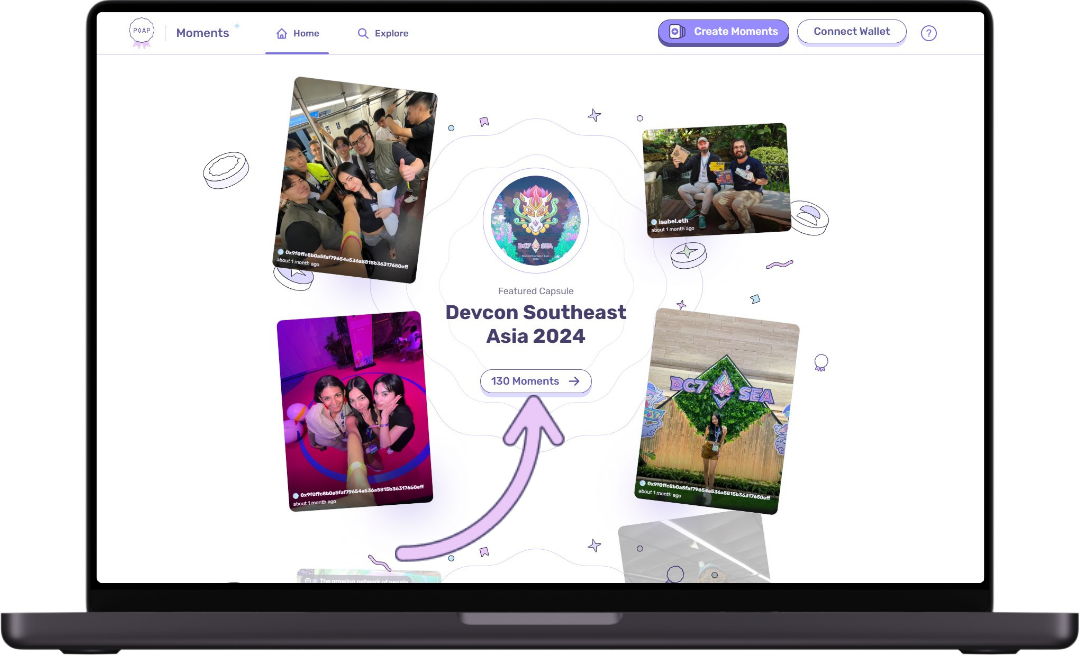Image resolution: width=1080 pixels, height=656 pixels.
Task: Click the Featured Capsule heading Devcon Southeast Asia 2024
Action: [x=536, y=324]
